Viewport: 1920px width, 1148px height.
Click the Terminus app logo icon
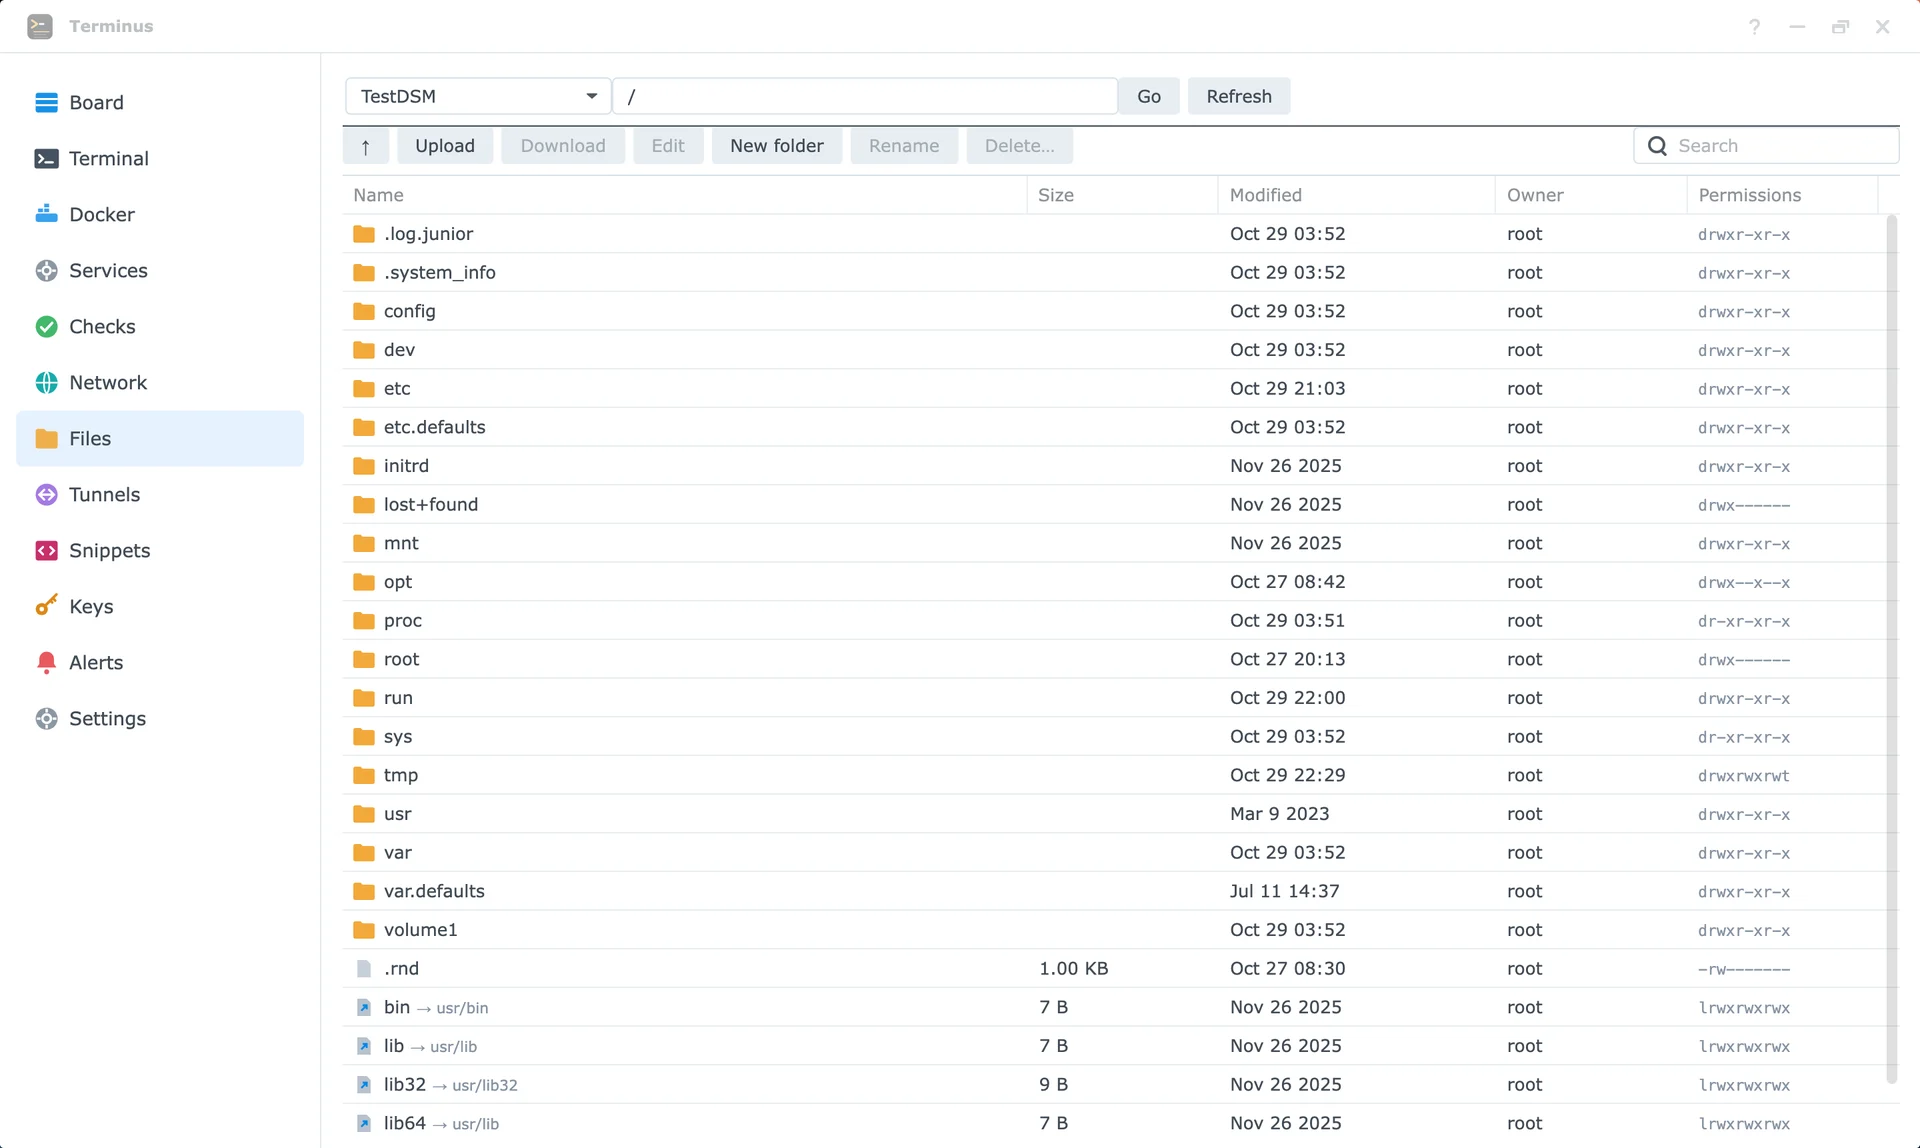[40, 26]
